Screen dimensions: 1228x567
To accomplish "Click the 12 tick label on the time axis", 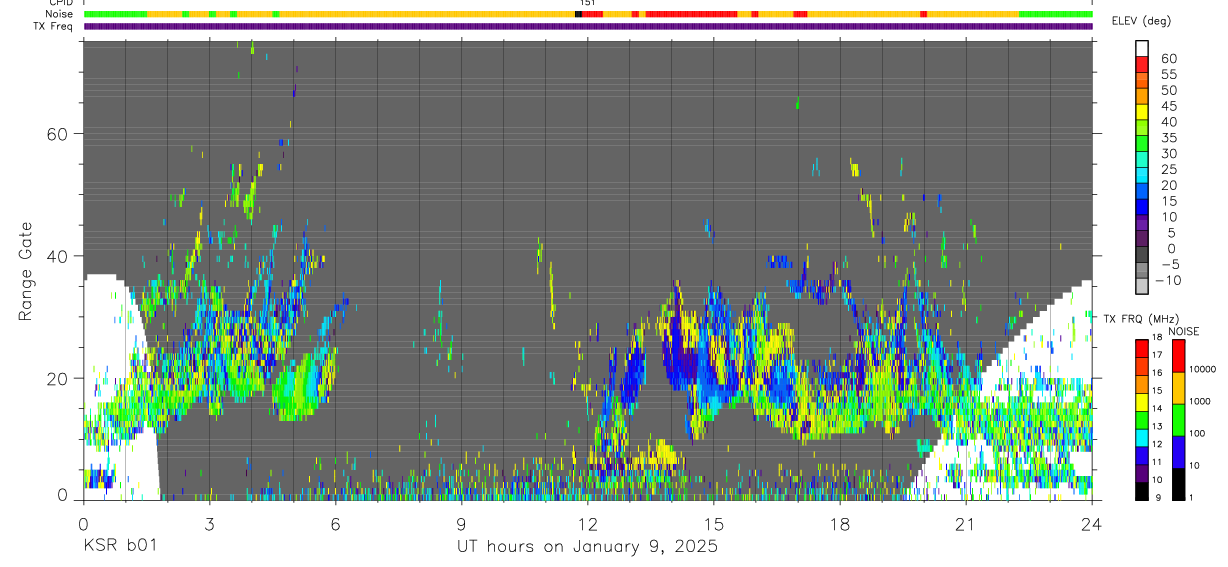I will (x=587, y=523).
